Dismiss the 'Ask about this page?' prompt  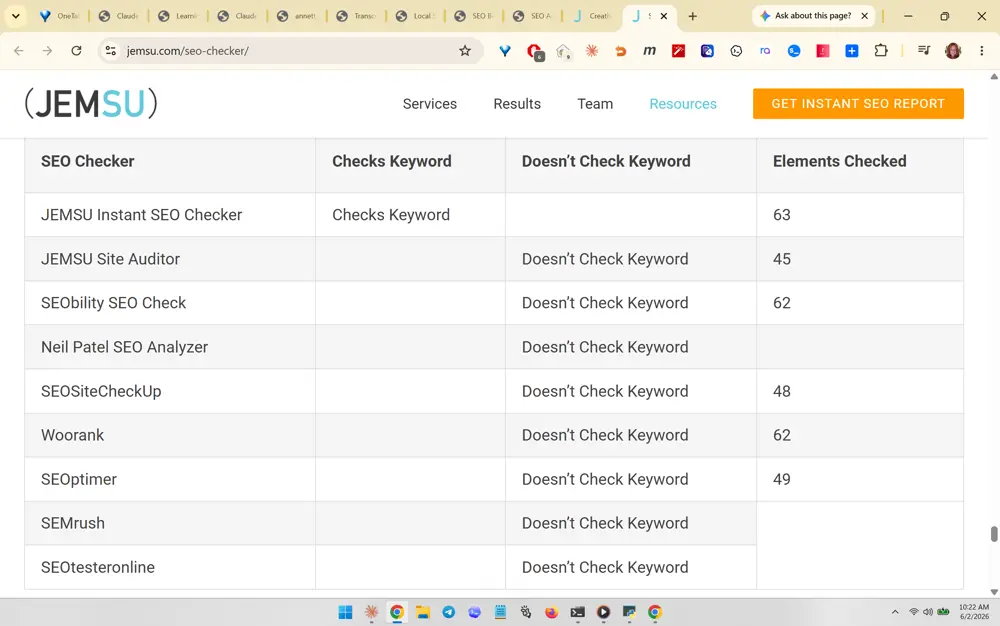coord(865,16)
